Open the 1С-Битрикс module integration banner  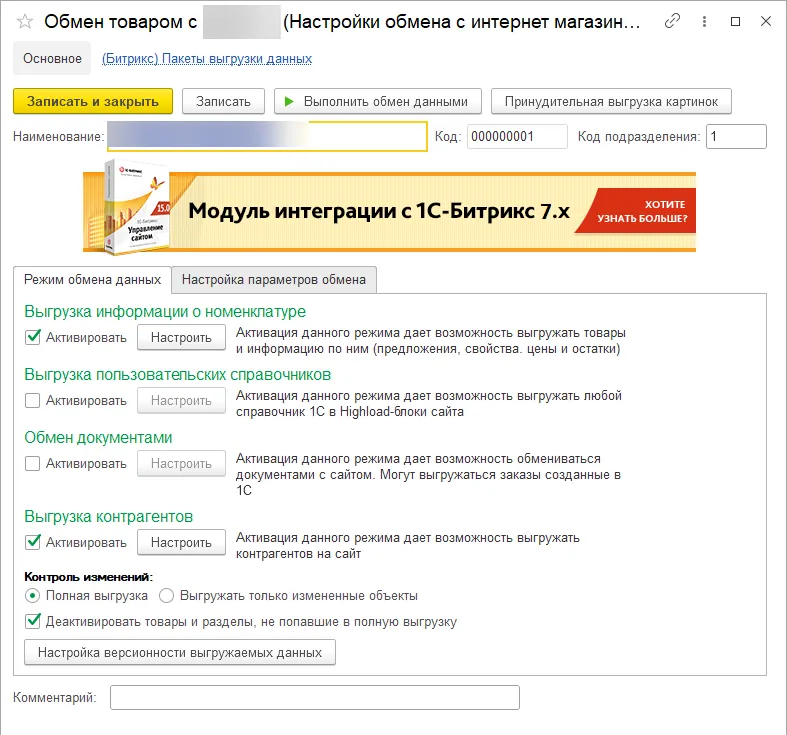[x=389, y=208]
